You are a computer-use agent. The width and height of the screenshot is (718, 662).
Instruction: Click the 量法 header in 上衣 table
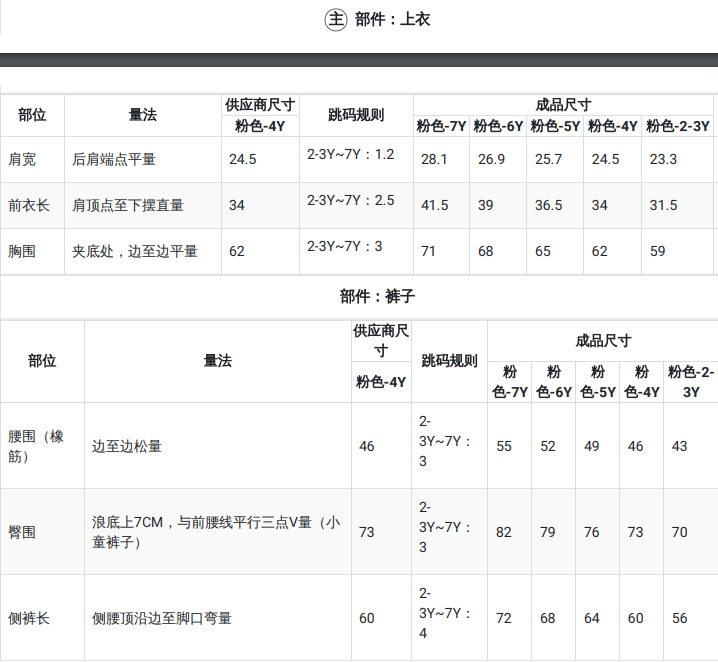(x=143, y=115)
